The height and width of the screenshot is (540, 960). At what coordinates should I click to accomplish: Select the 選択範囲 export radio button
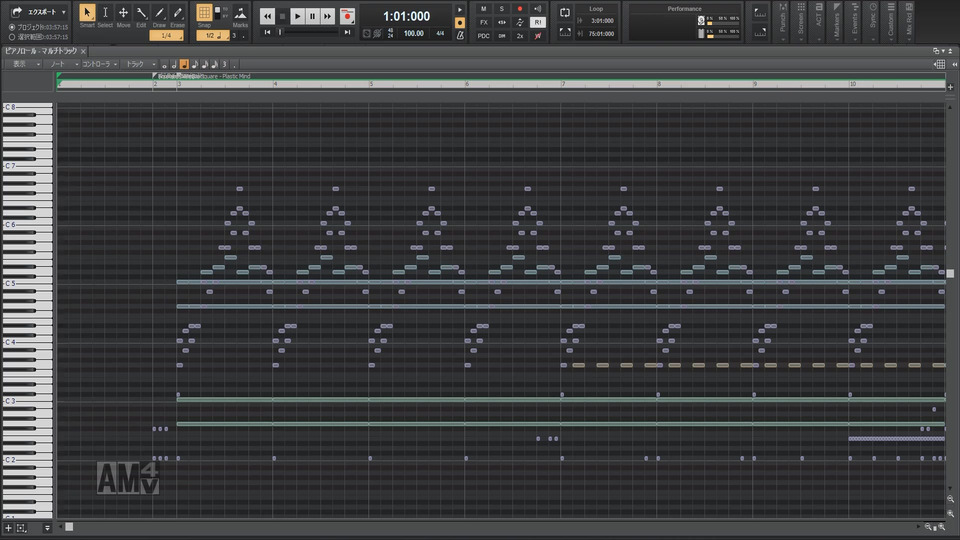point(12,37)
